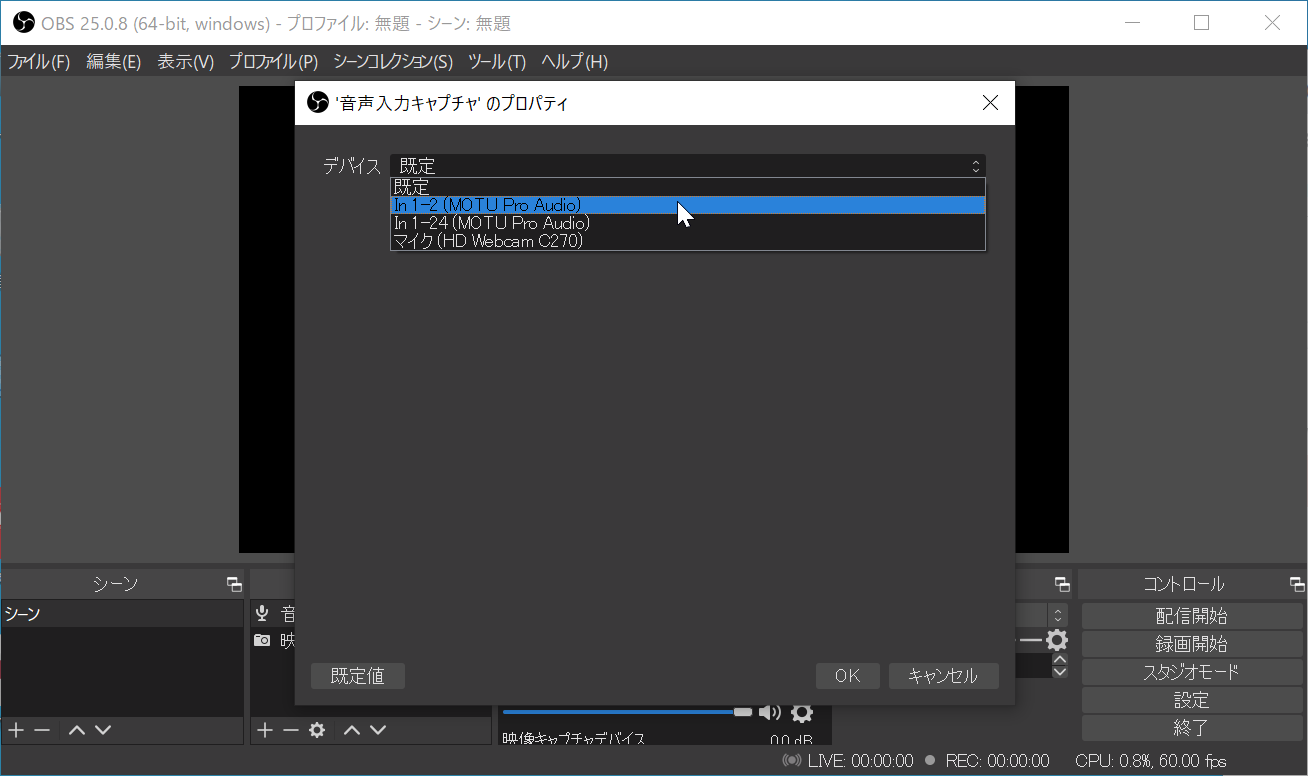Open the ツール(T) menu
The image size is (1308, 776).
497,62
